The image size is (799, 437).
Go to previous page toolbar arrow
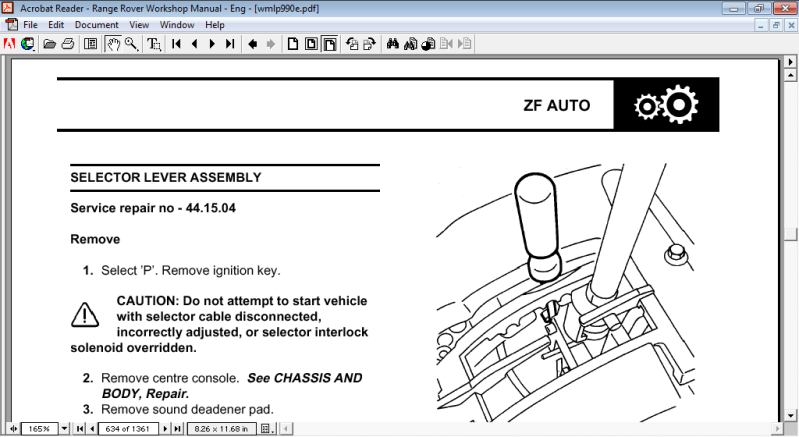(x=194, y=44)
